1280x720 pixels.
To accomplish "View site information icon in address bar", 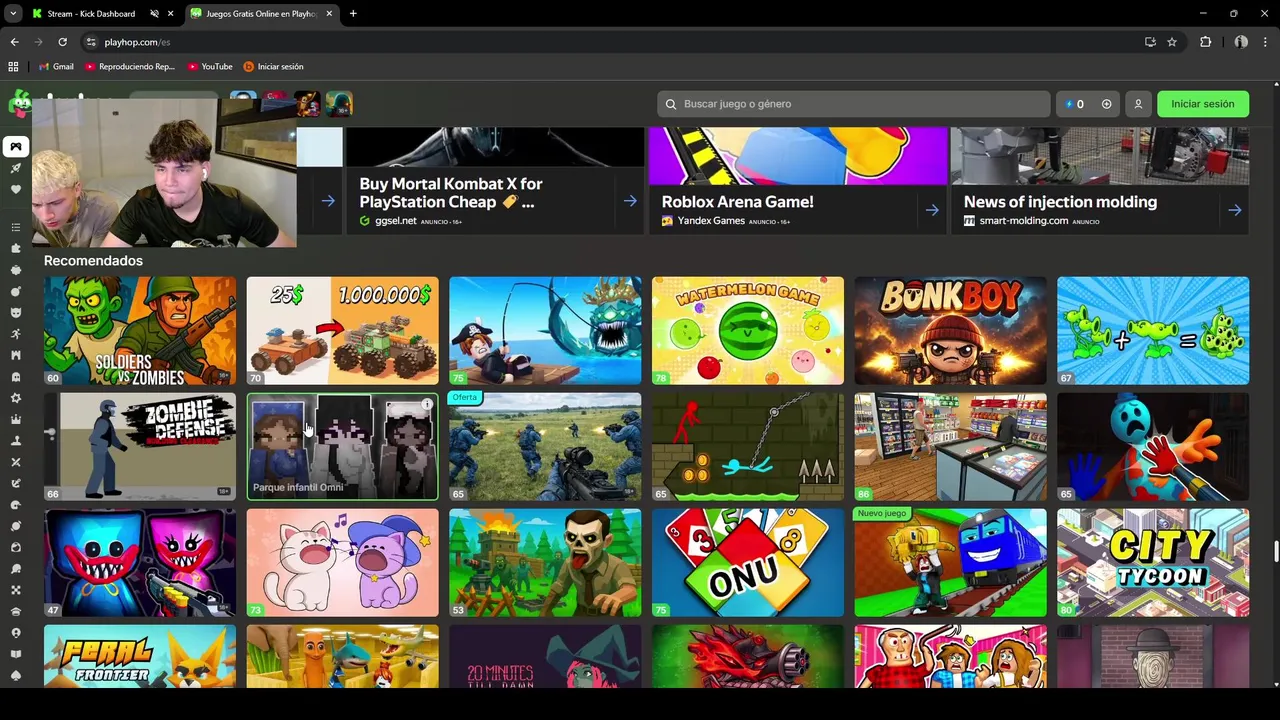I will (x=90, y=42).
